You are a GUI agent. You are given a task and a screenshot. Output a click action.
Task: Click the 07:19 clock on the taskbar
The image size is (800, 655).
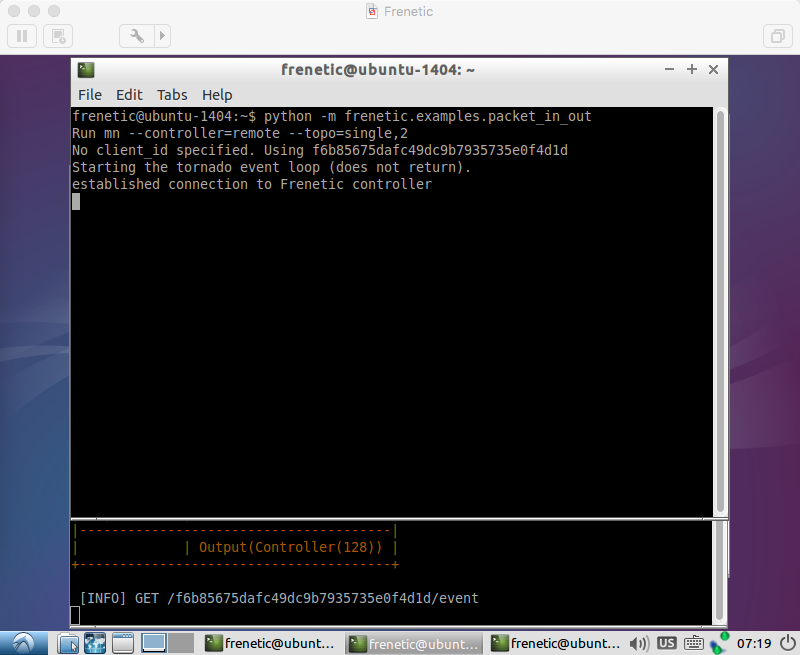[x=754, y=644]
